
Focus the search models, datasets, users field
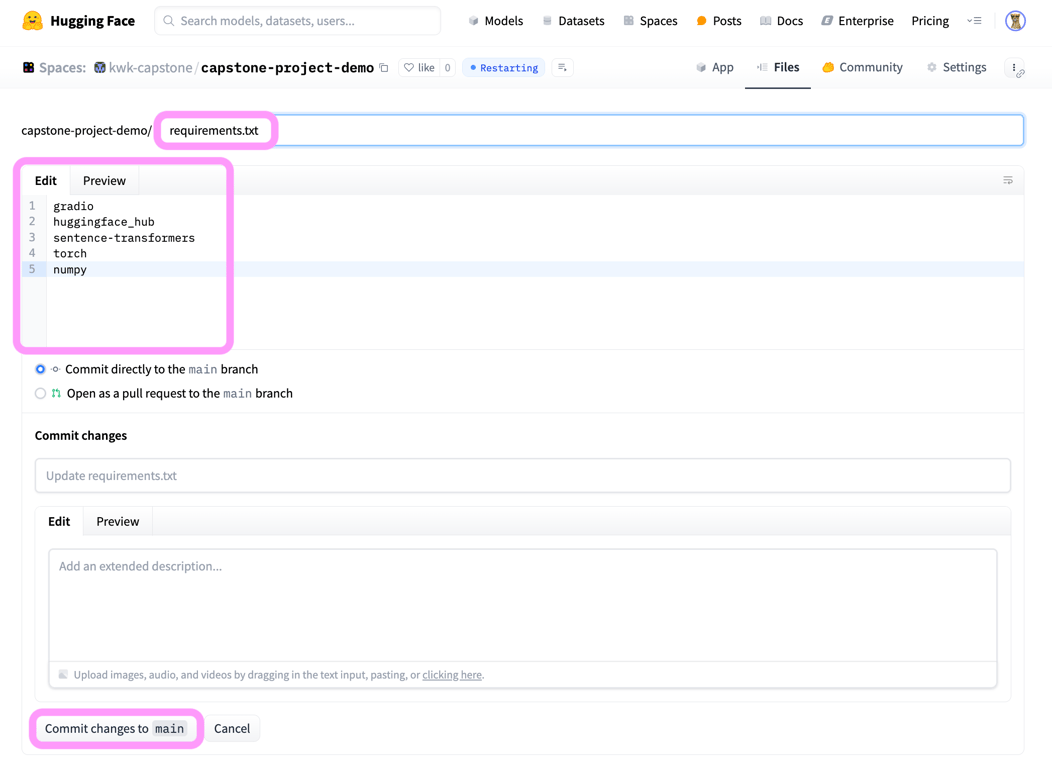(x=298, y=21)
